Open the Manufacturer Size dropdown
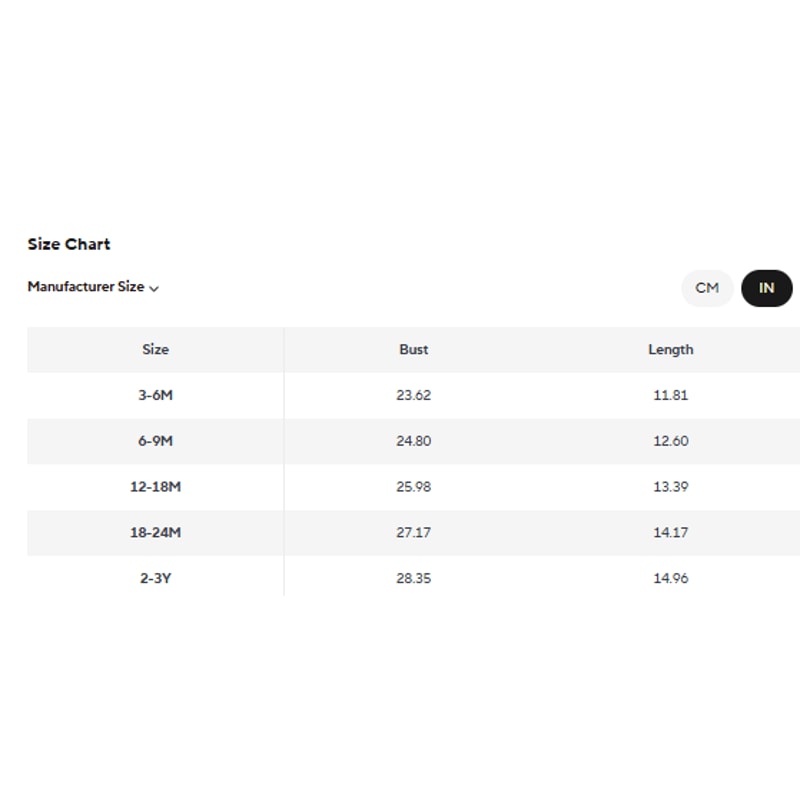The width and height of the screenshot is (800, 800). (87, 287)
